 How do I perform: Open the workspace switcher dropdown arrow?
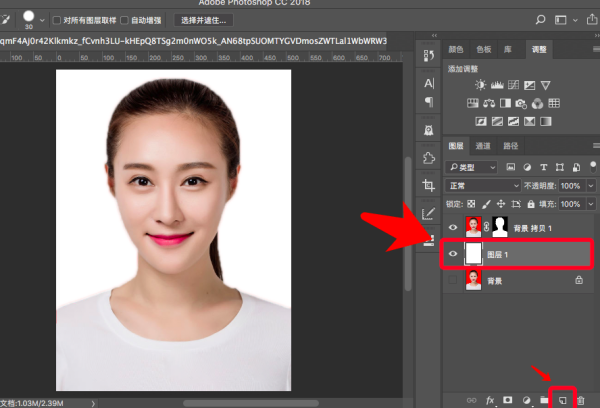tap(575, 20)
